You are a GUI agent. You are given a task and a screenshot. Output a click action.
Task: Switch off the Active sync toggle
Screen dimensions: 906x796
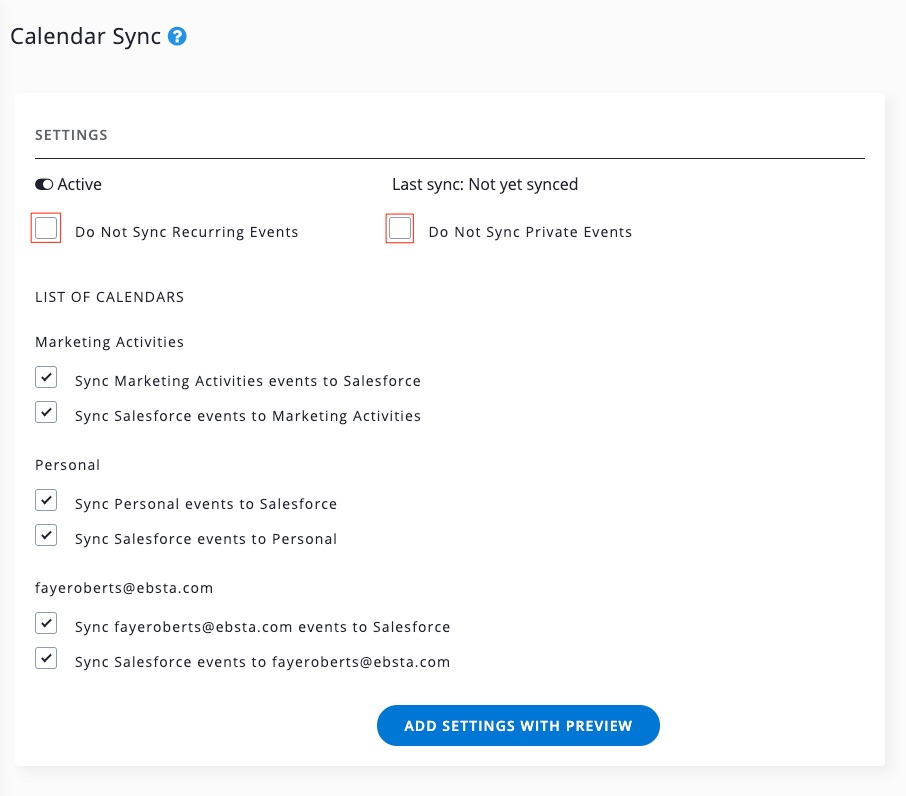pos(44,185)
